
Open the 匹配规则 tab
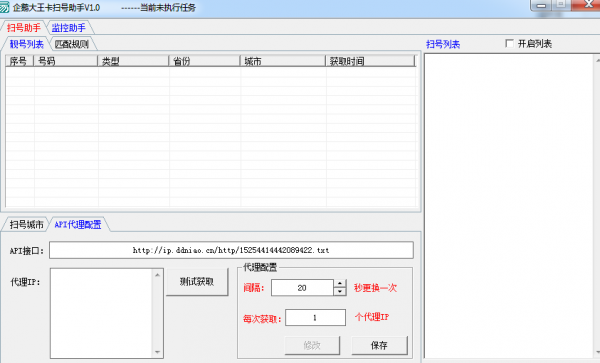pos(72,44)
